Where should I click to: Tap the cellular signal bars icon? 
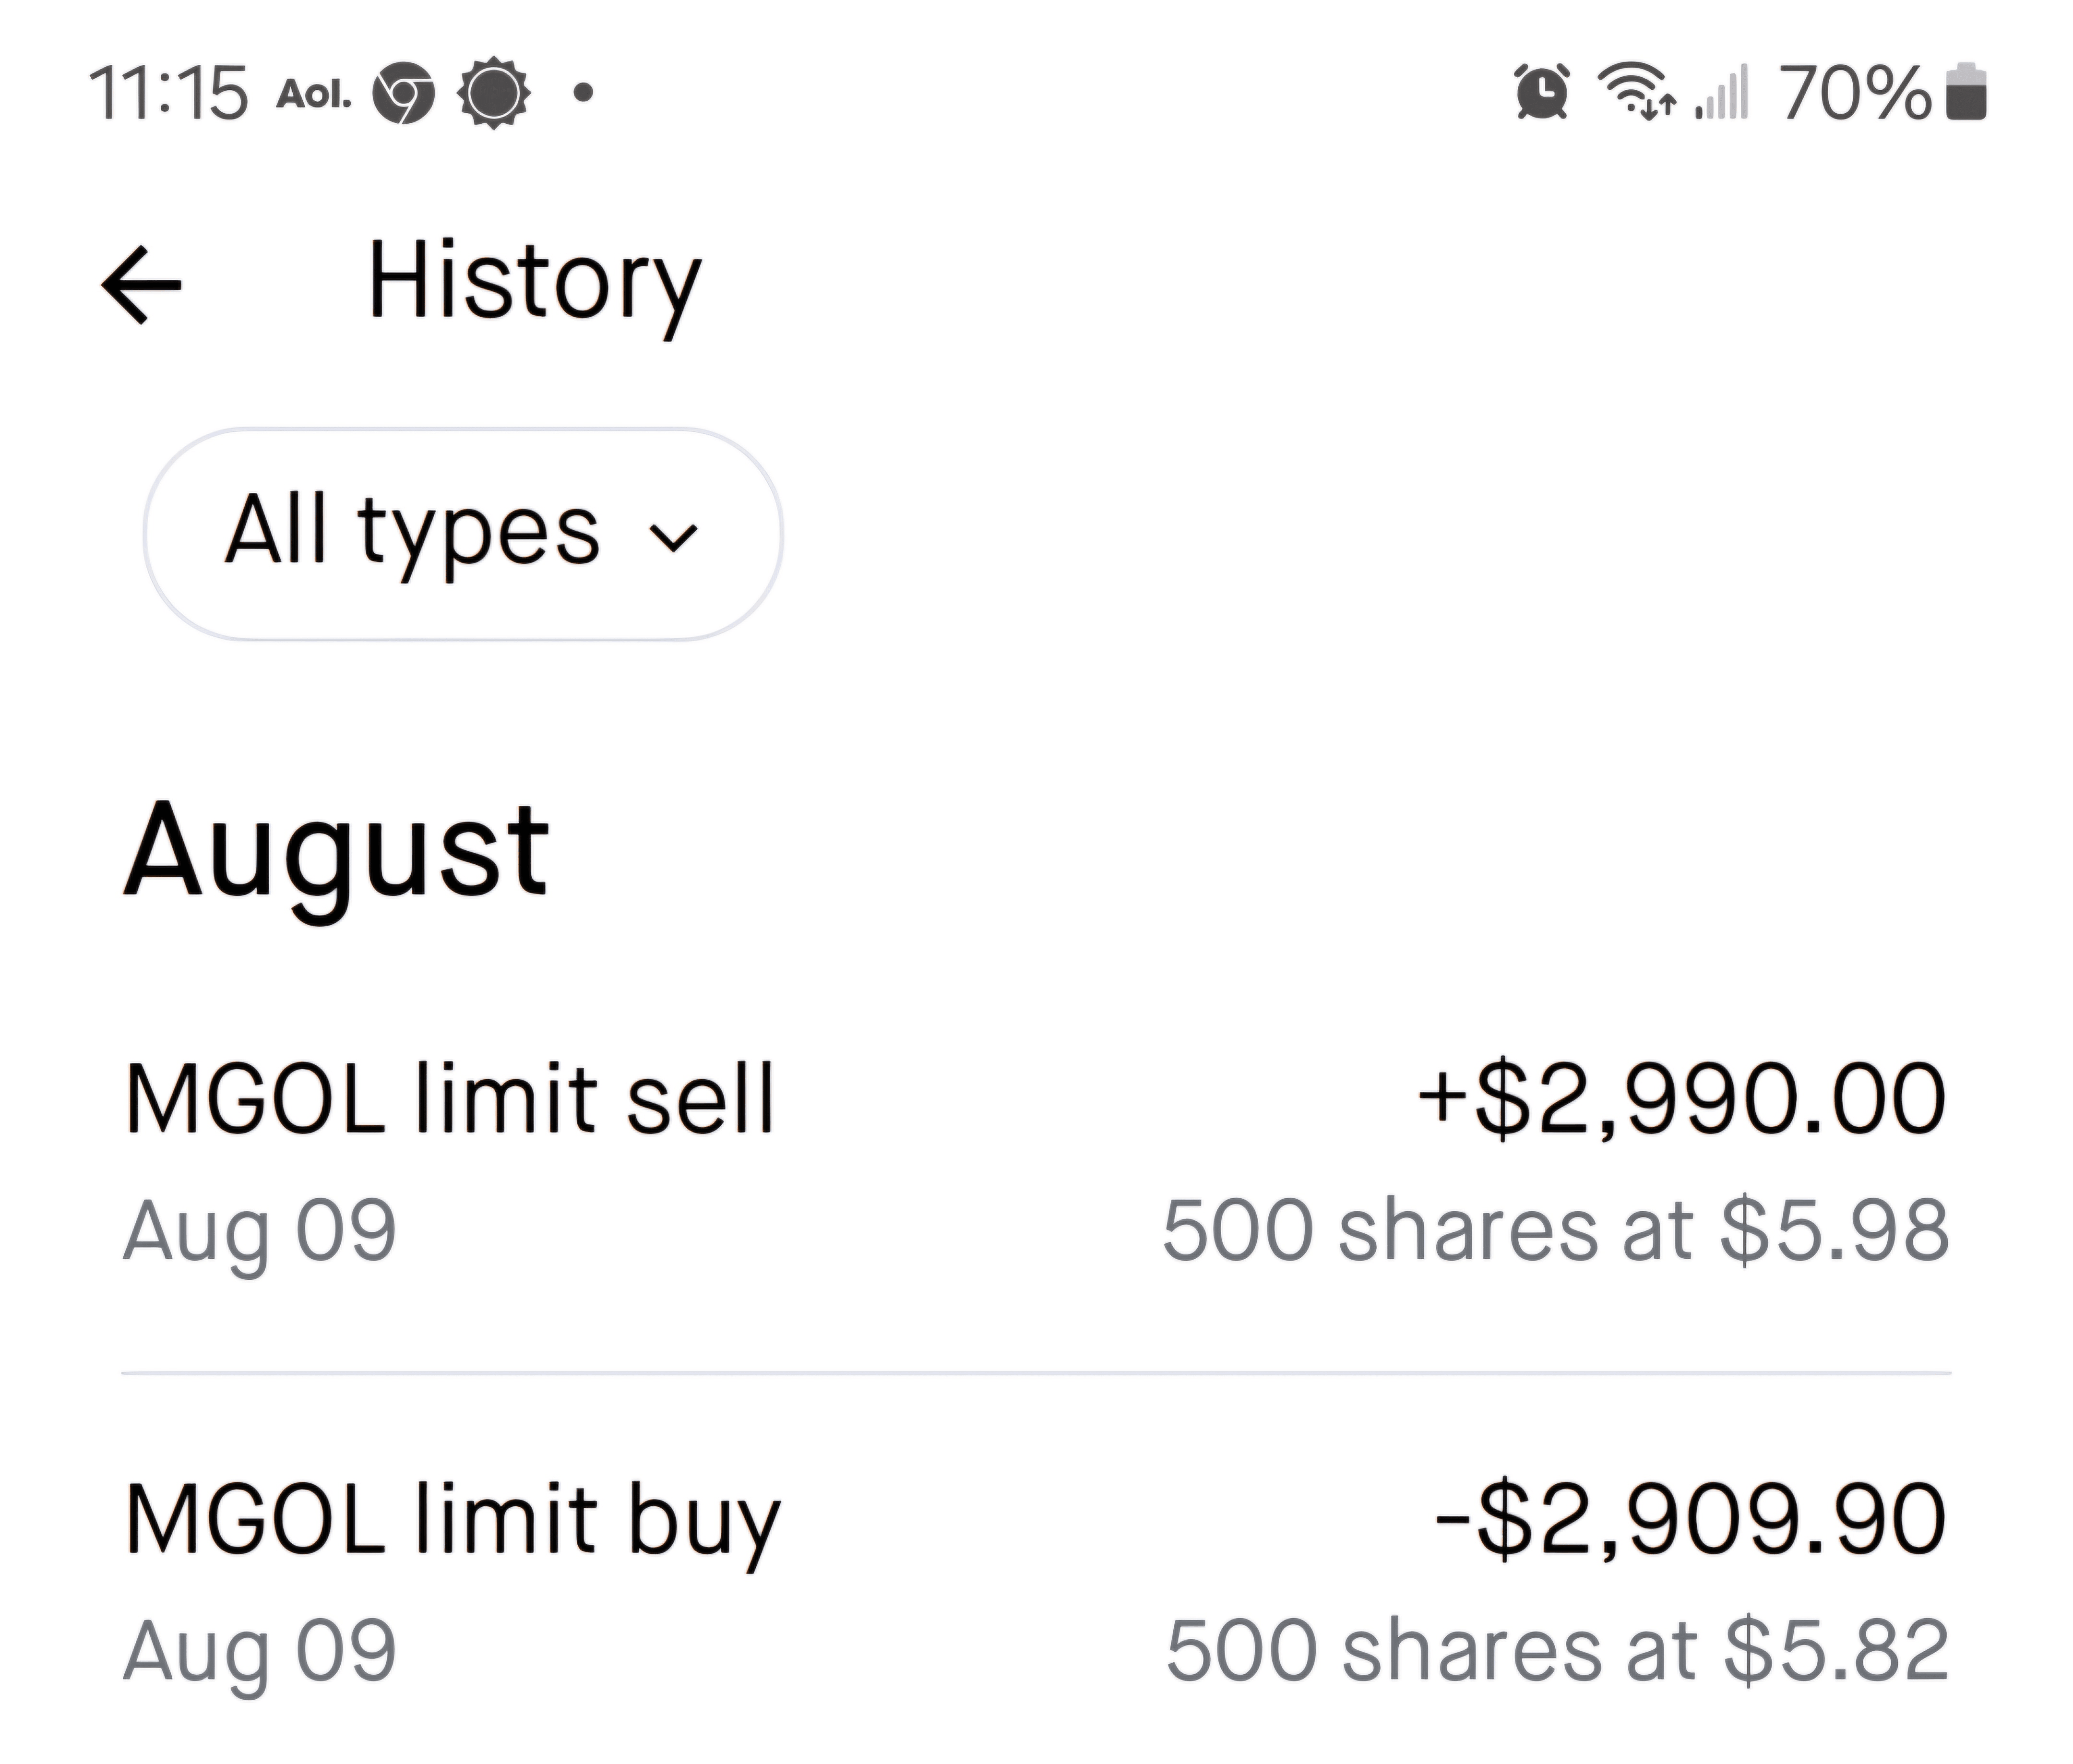coord(1723,93)
